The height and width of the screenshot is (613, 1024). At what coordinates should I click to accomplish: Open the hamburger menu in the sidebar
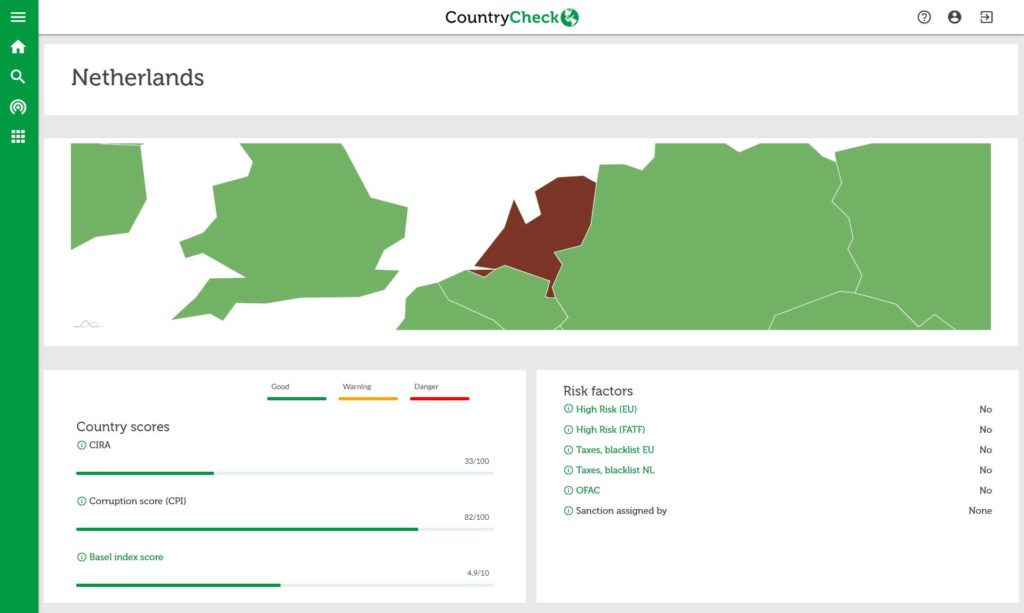[x=18, y=17]
